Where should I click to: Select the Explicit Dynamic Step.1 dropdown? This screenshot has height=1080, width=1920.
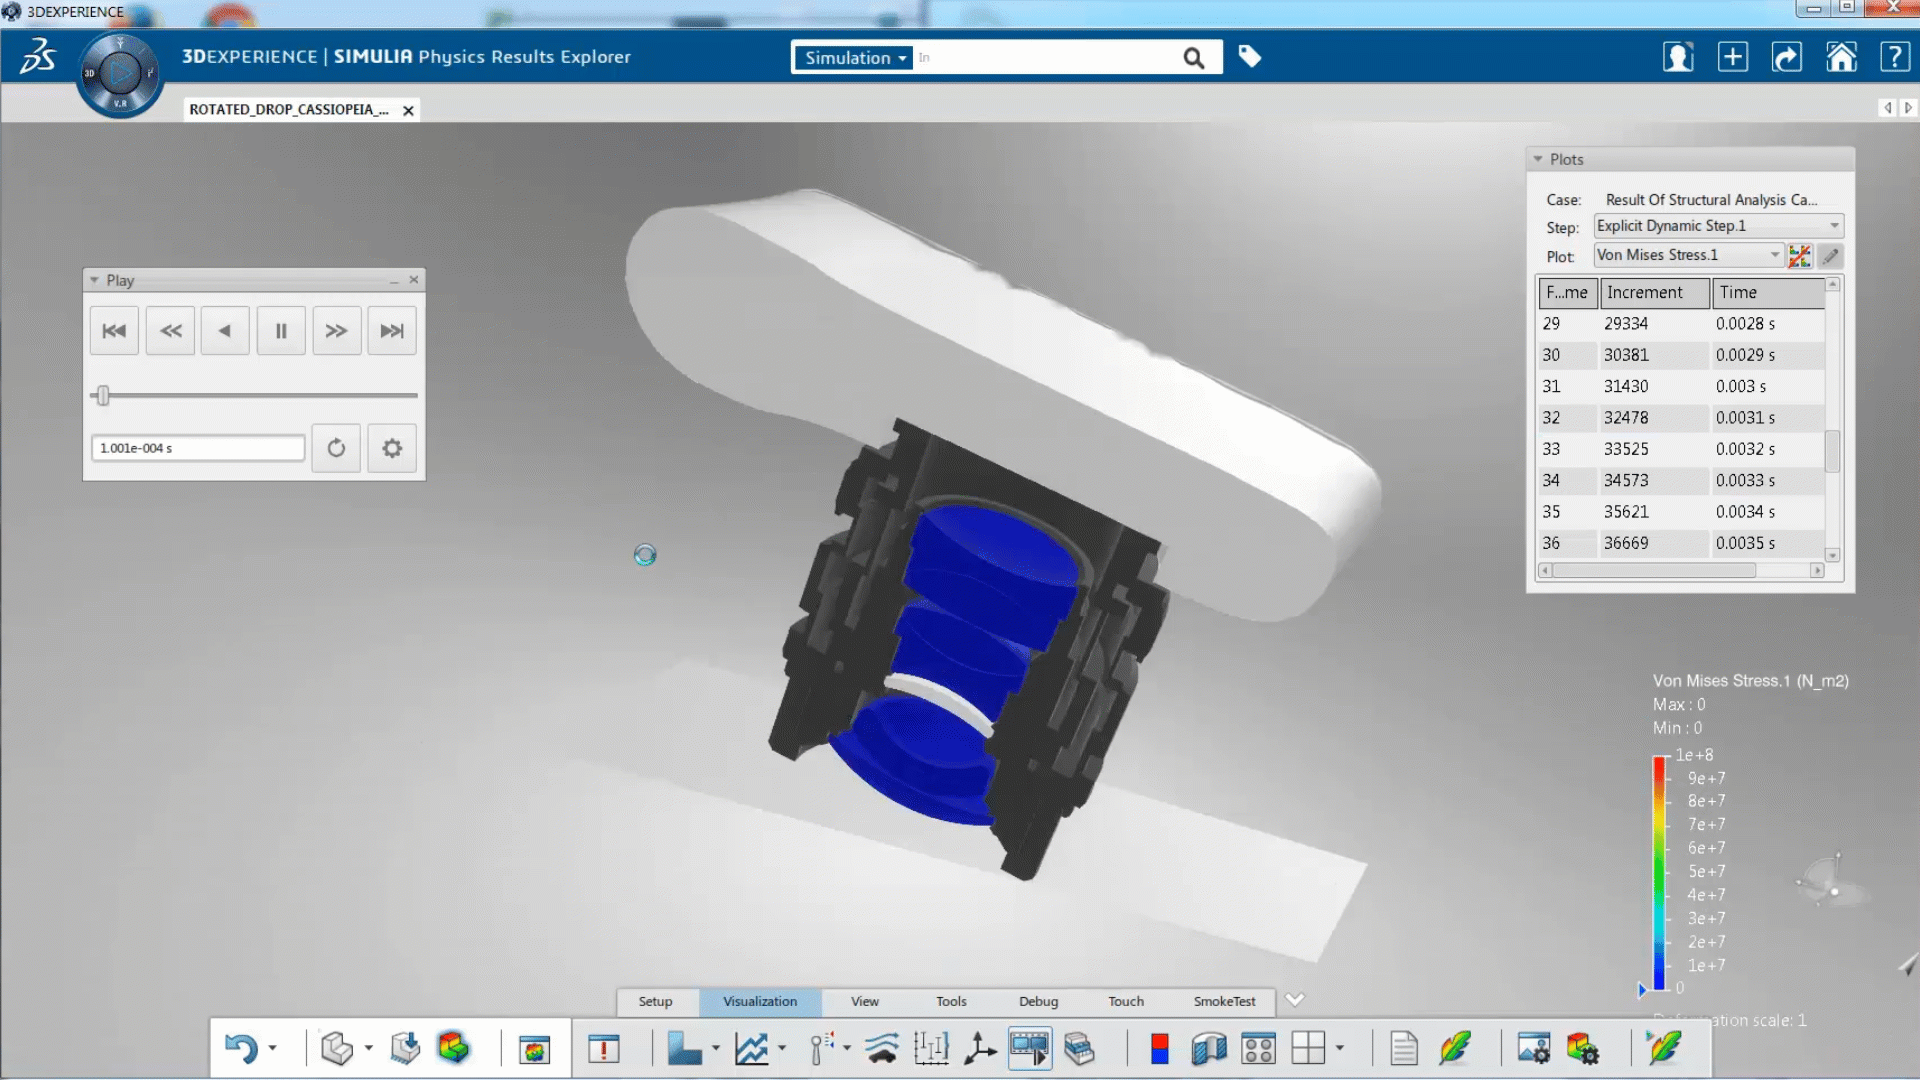tap(1714, 225)
